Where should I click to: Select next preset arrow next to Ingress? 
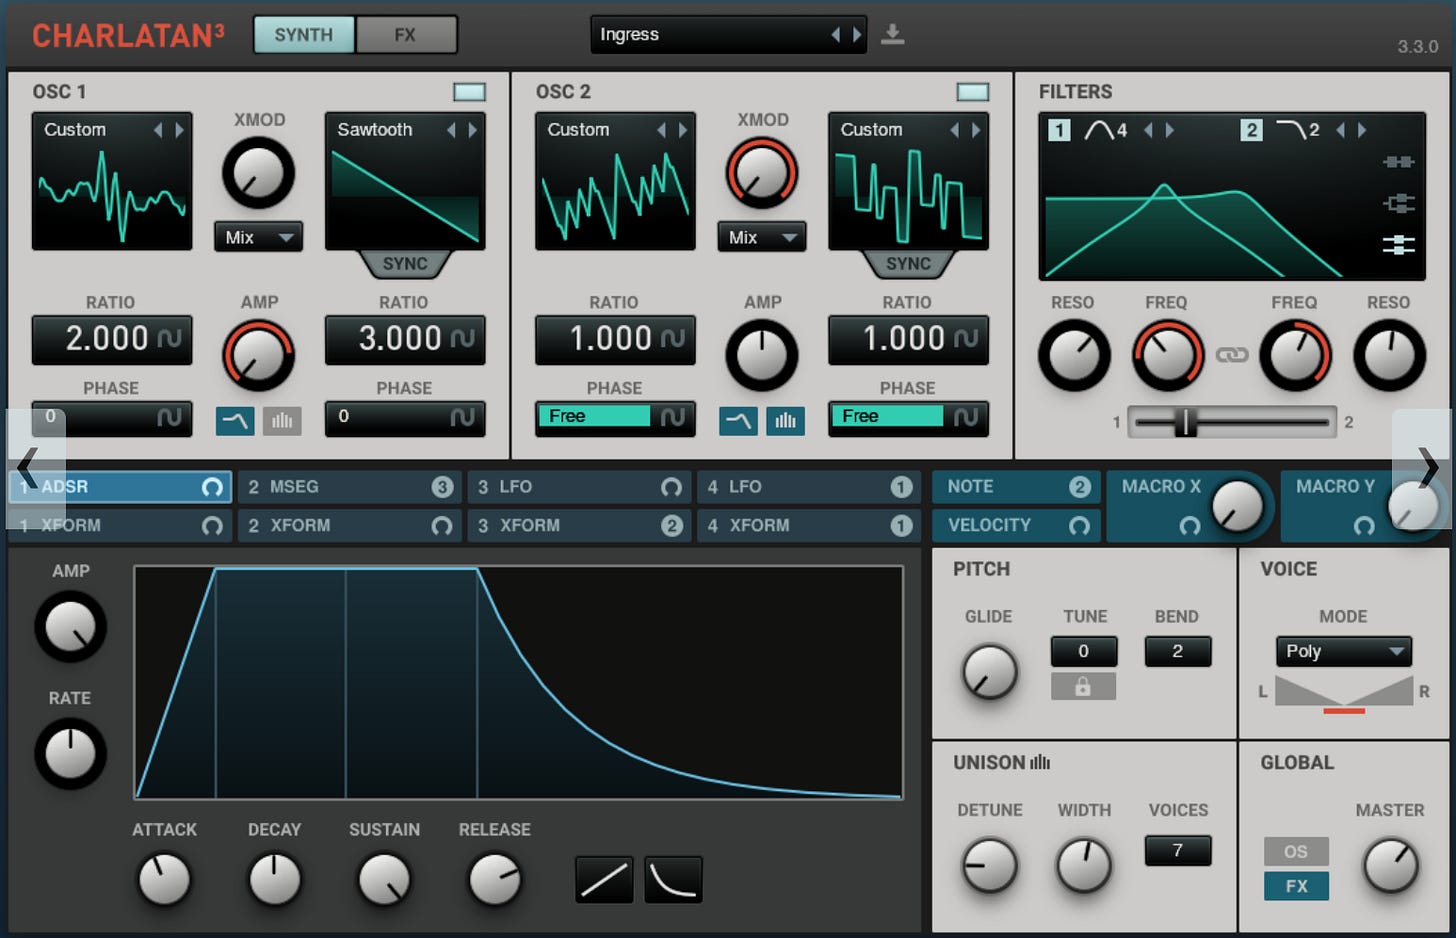point(857,35)
